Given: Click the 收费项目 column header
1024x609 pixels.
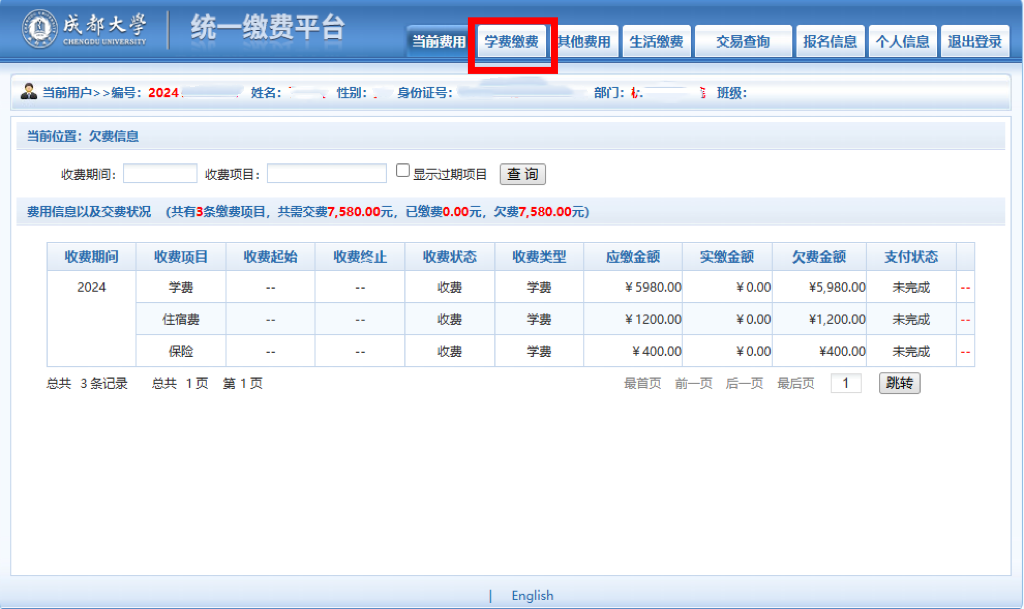Looking at the screenshot, I should coord(181,257).
